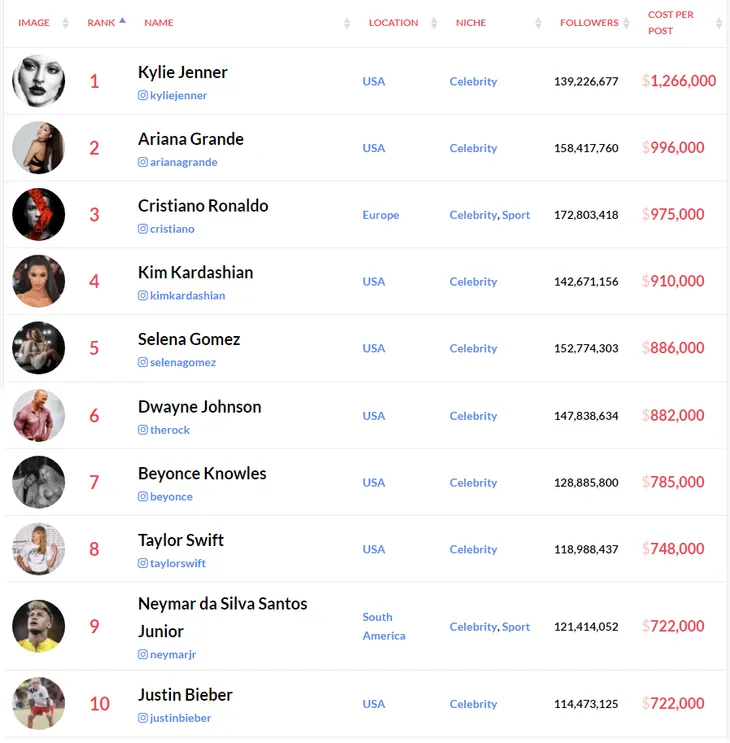Viewport: 730px width, 743px height.
Task: Open Justin Bieber's profile picture
Action: click(38, 704)
